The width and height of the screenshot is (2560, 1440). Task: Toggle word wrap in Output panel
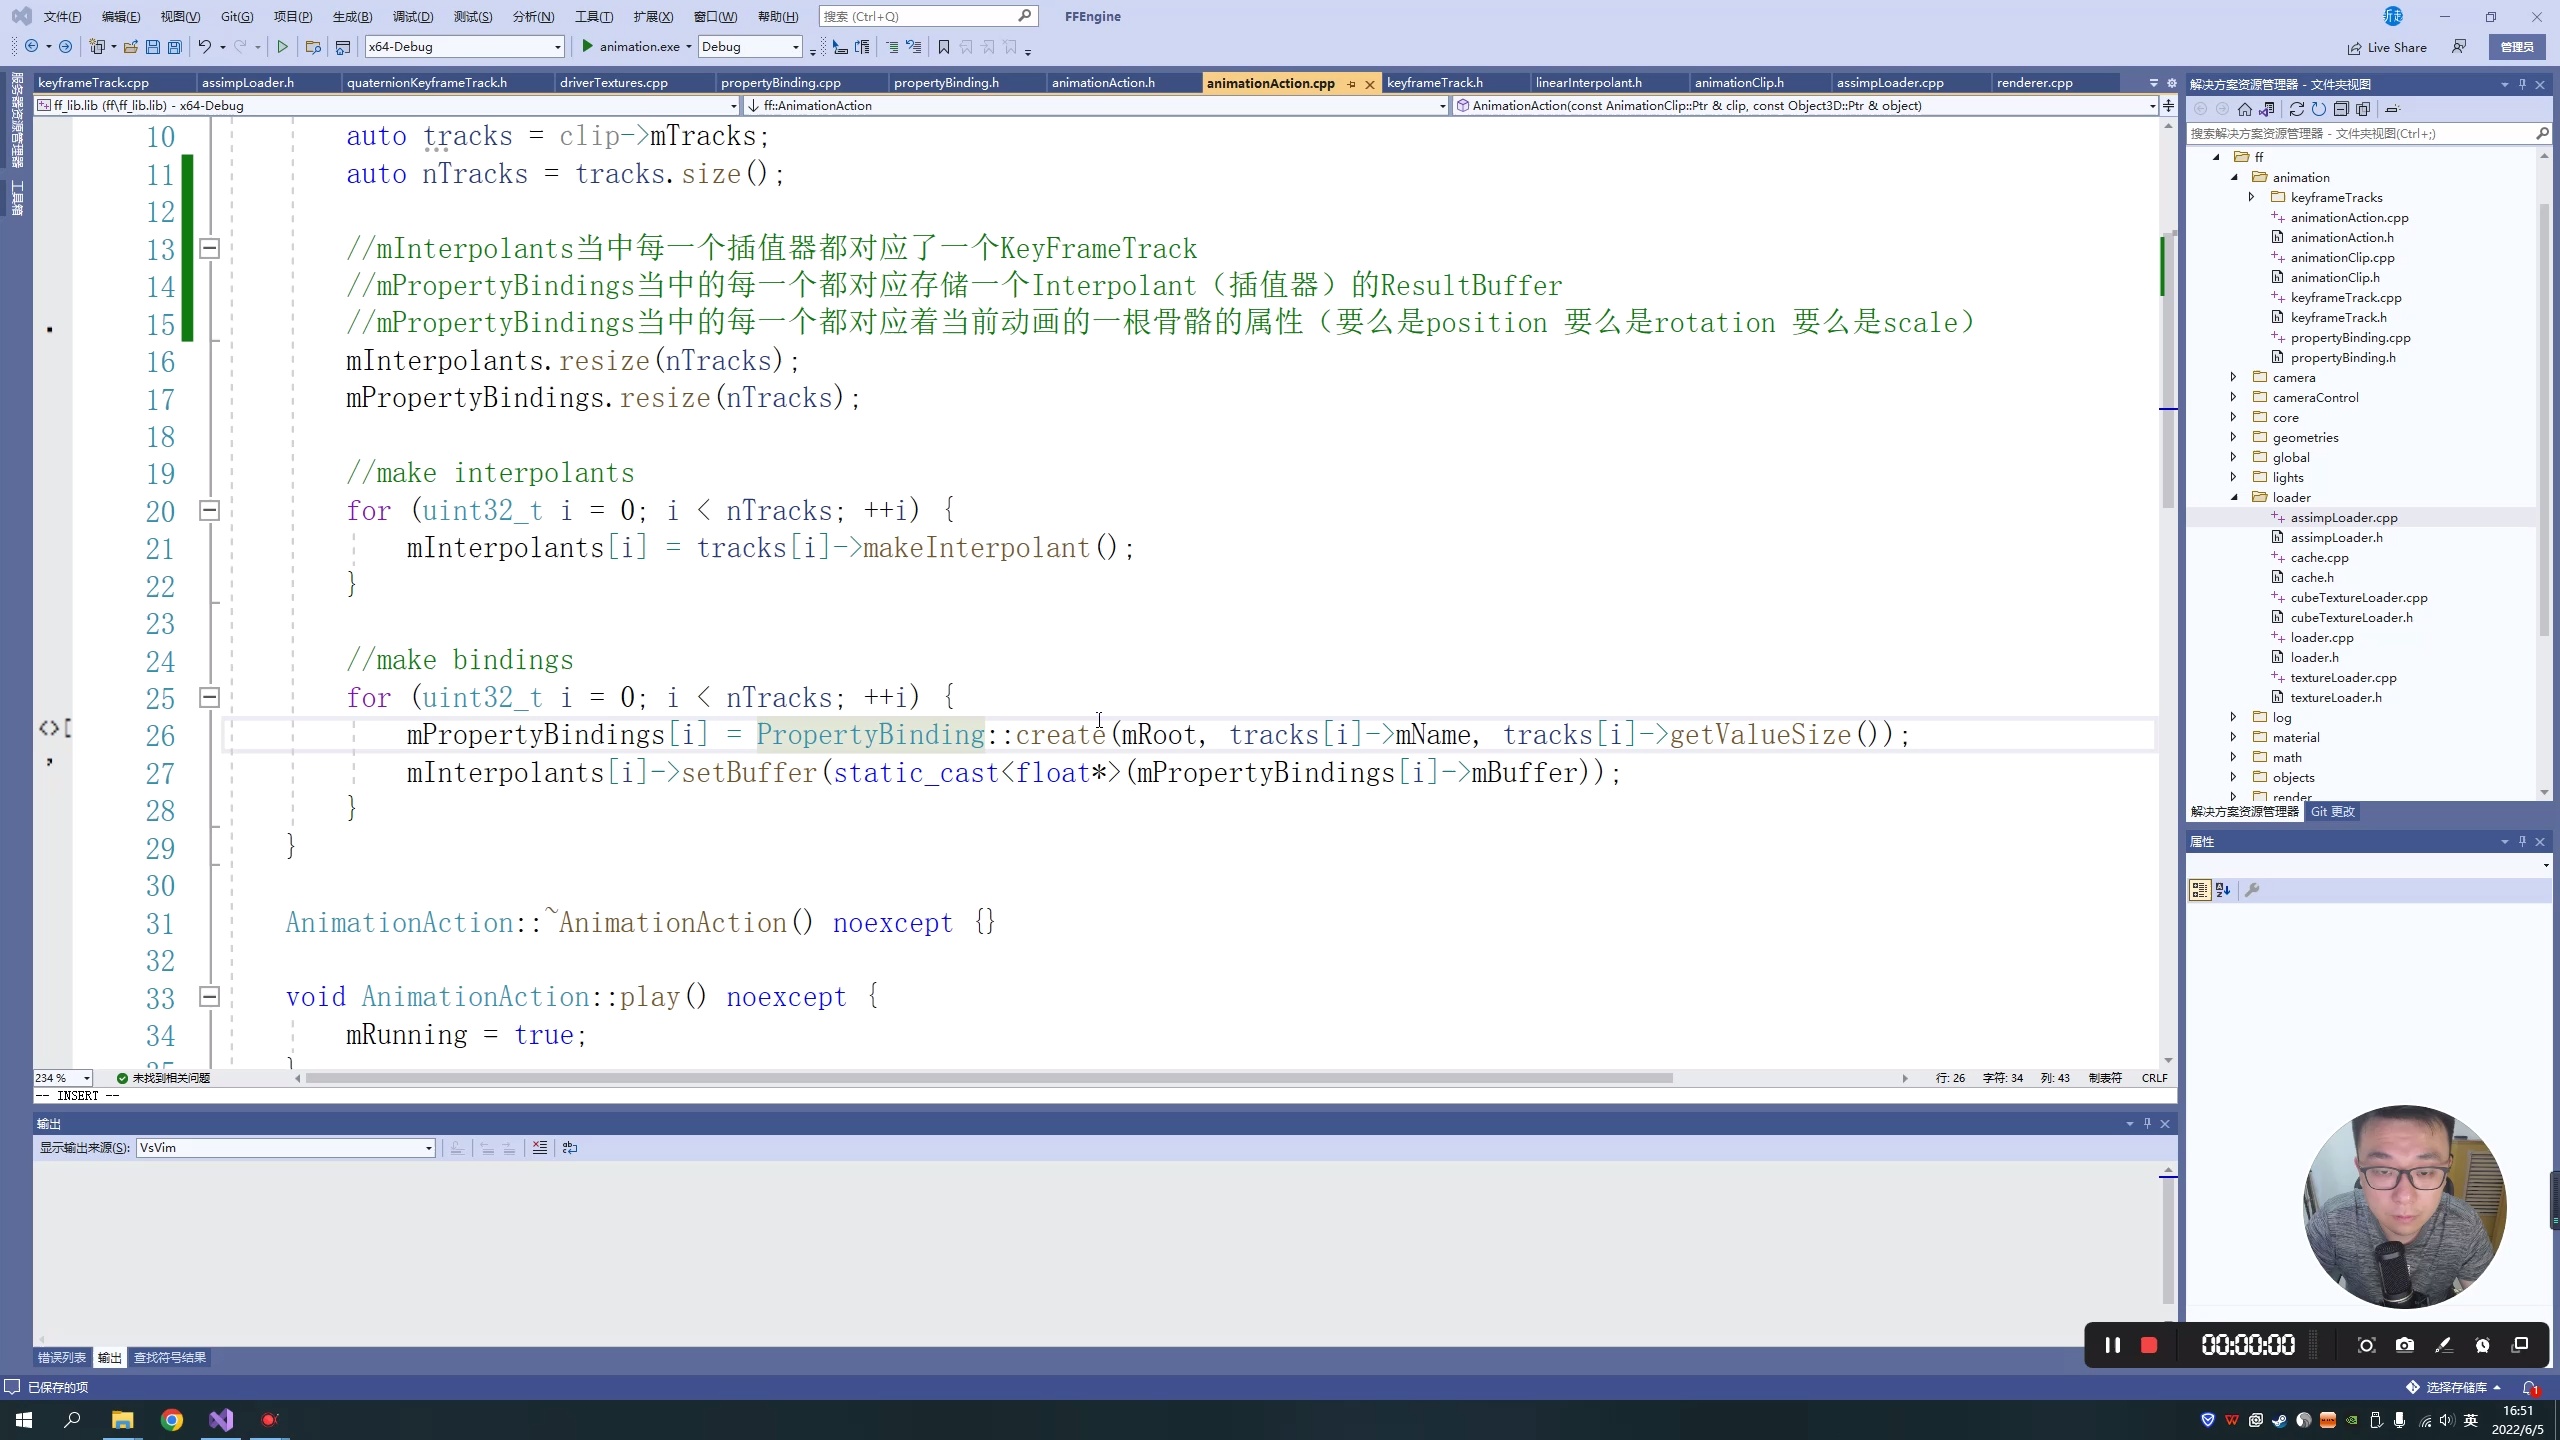tap(570, 1148)
